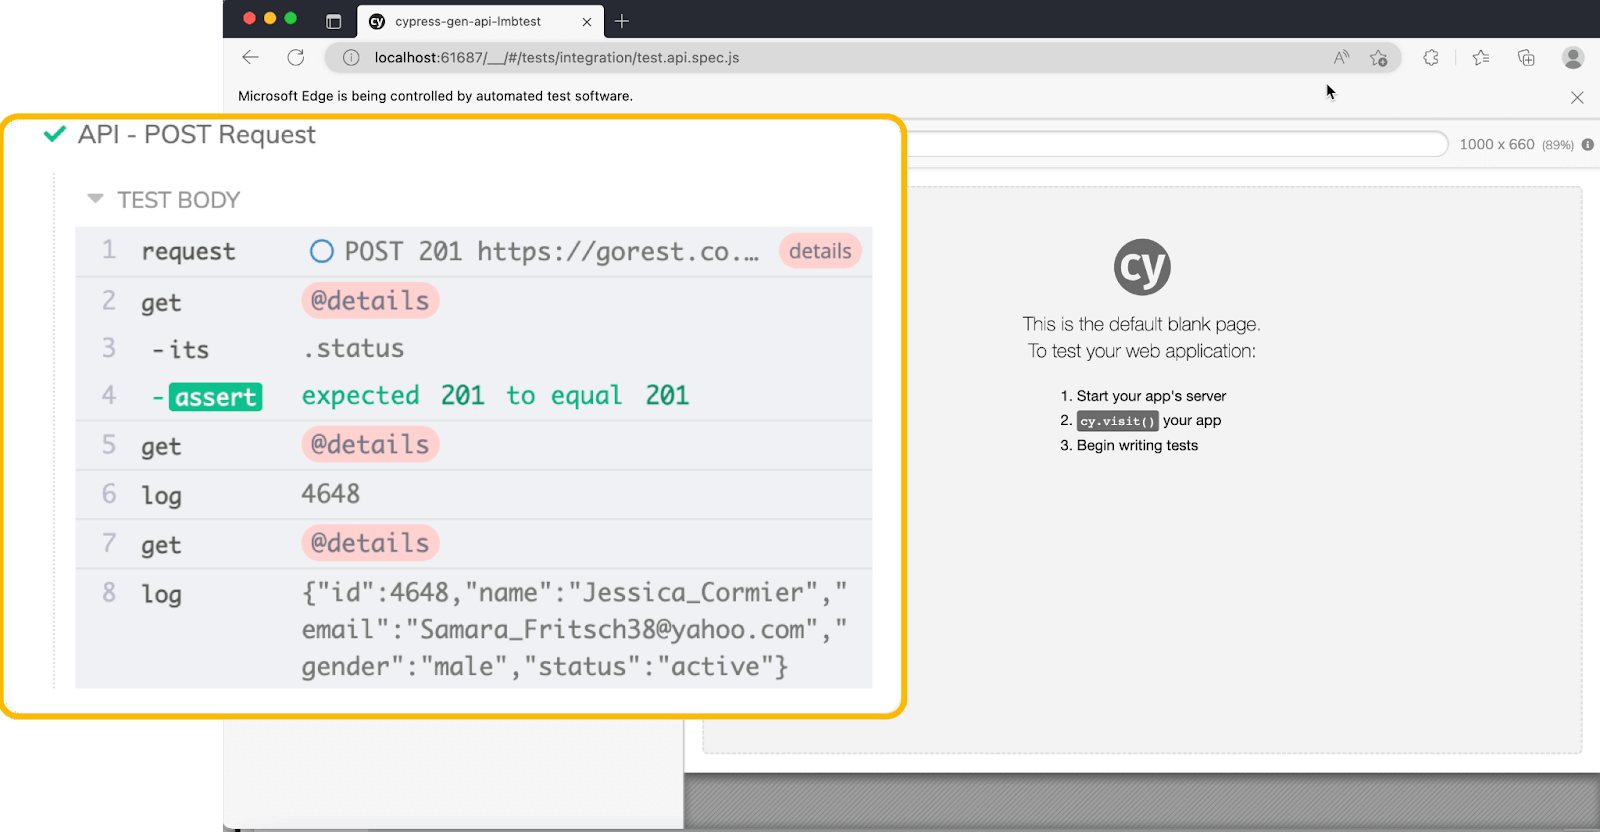
Task: Minimize the Edge window with yellow button
Action: (270, 18)
